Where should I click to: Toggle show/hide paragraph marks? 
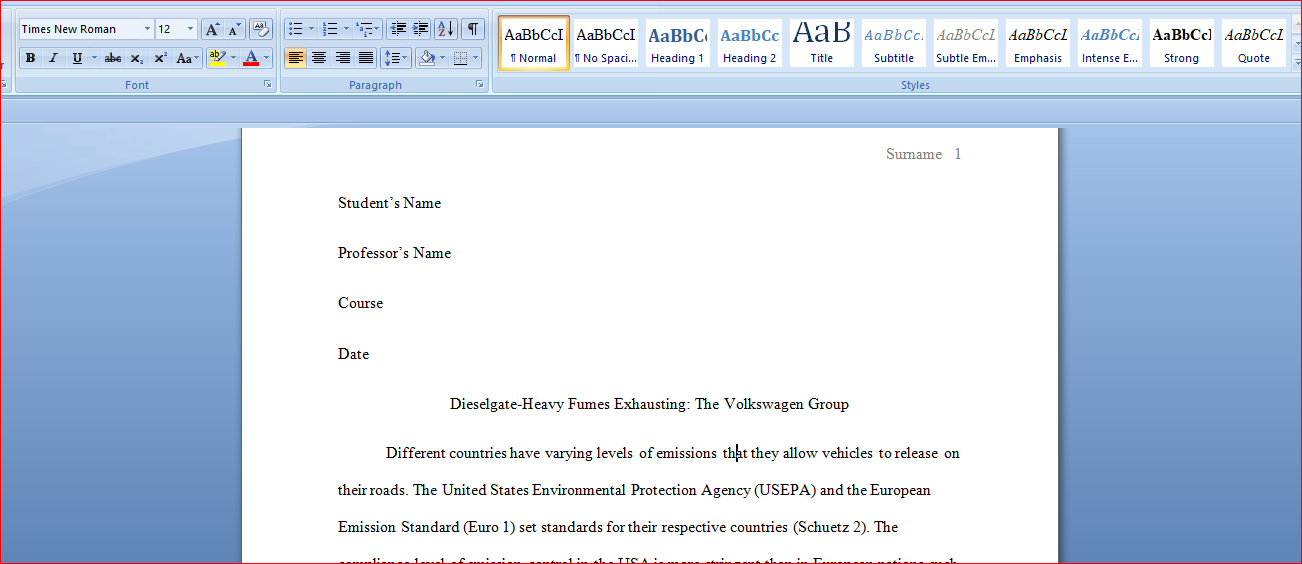472,29
